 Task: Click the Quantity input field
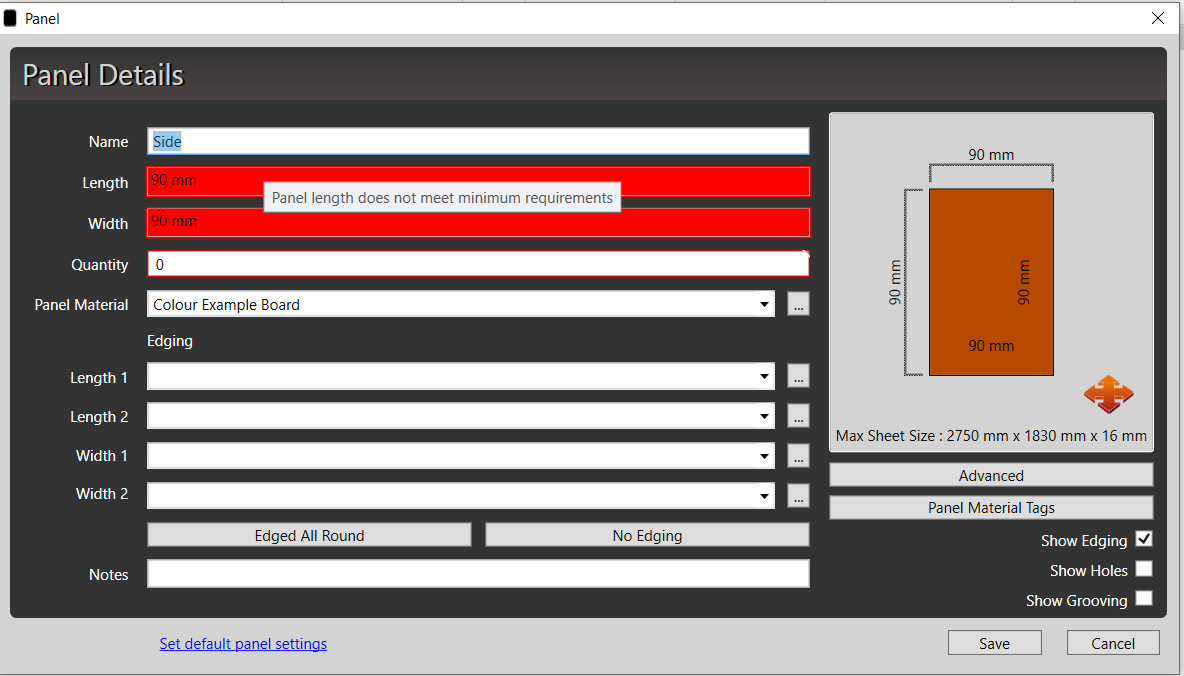(x=478, y=264)
